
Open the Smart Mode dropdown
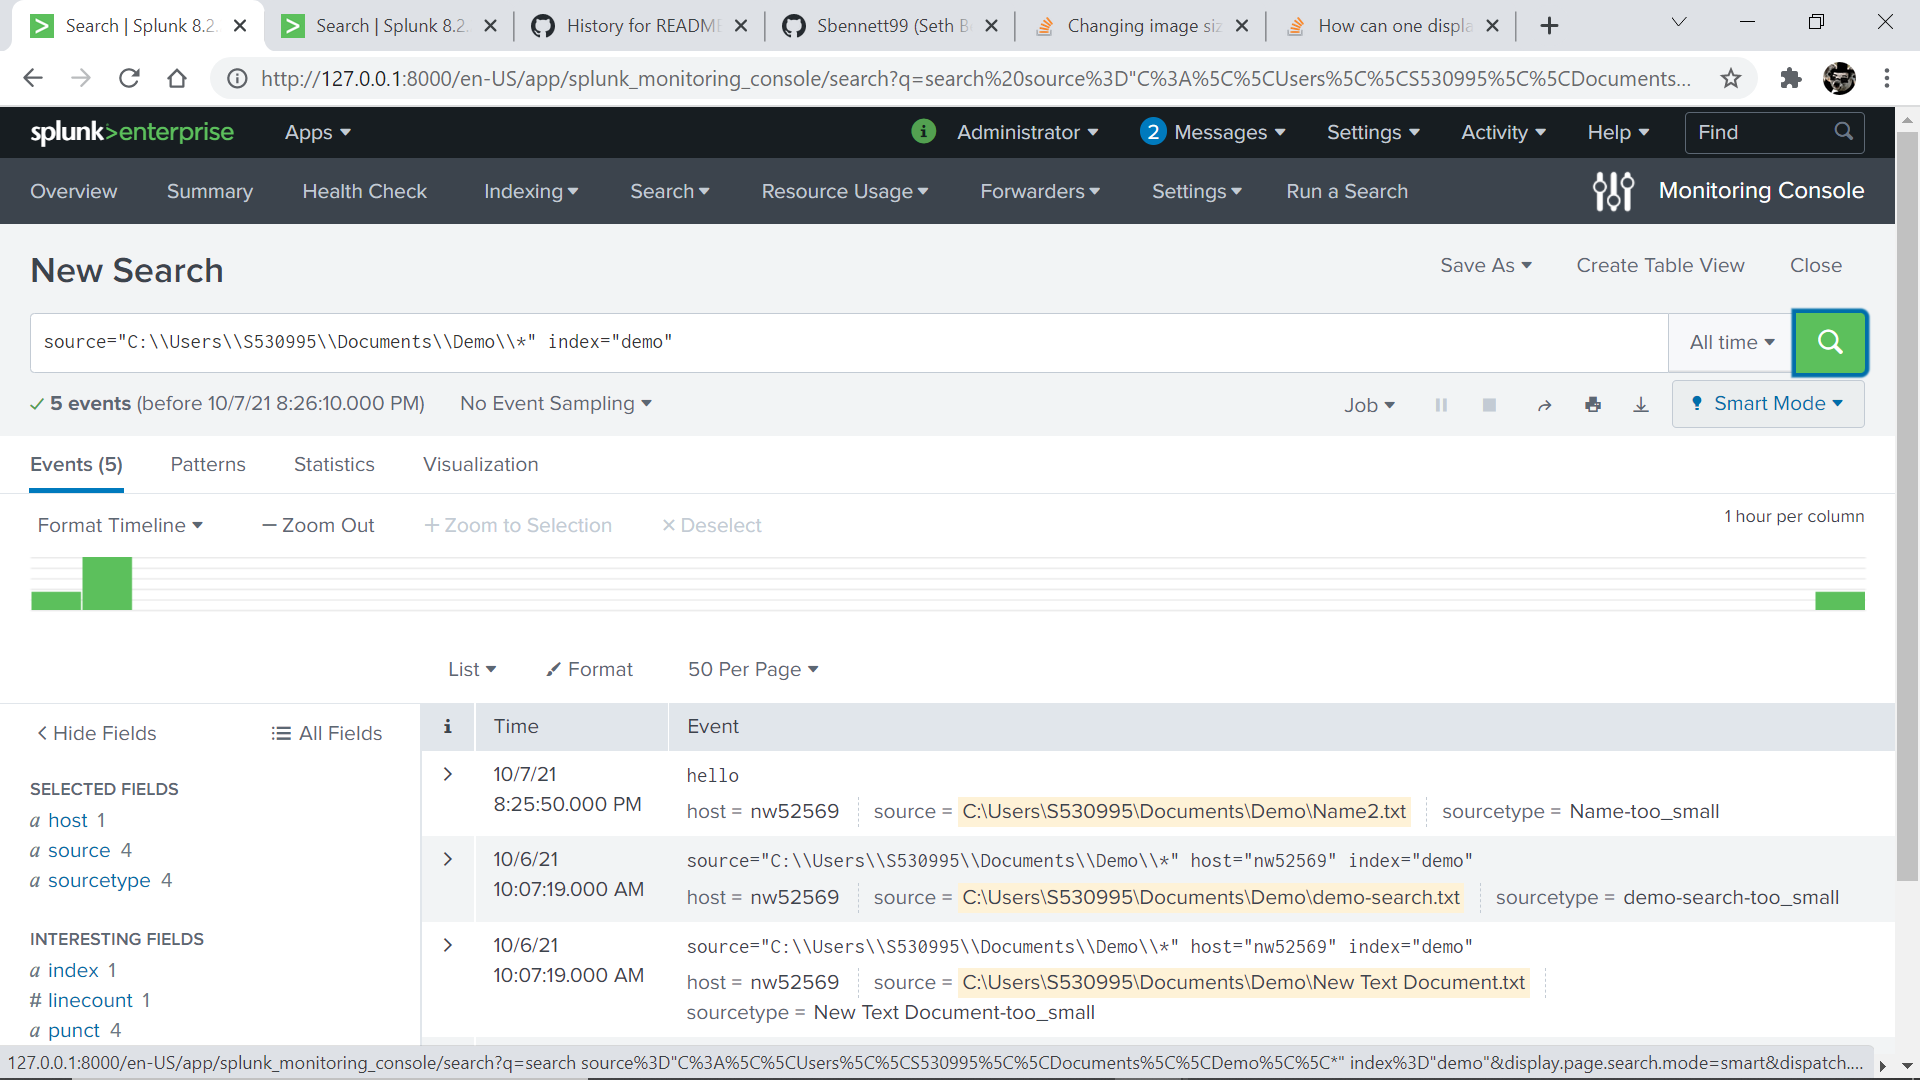[x=1767, y=403]
